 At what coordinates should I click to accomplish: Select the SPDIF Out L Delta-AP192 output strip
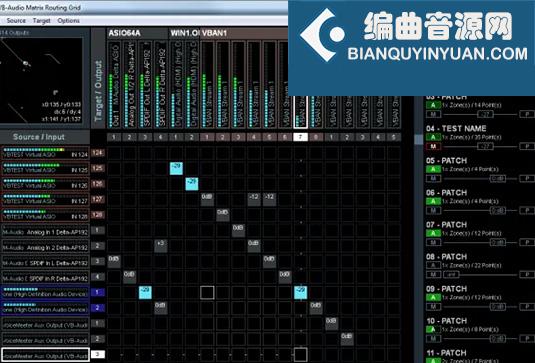[145, 85]
